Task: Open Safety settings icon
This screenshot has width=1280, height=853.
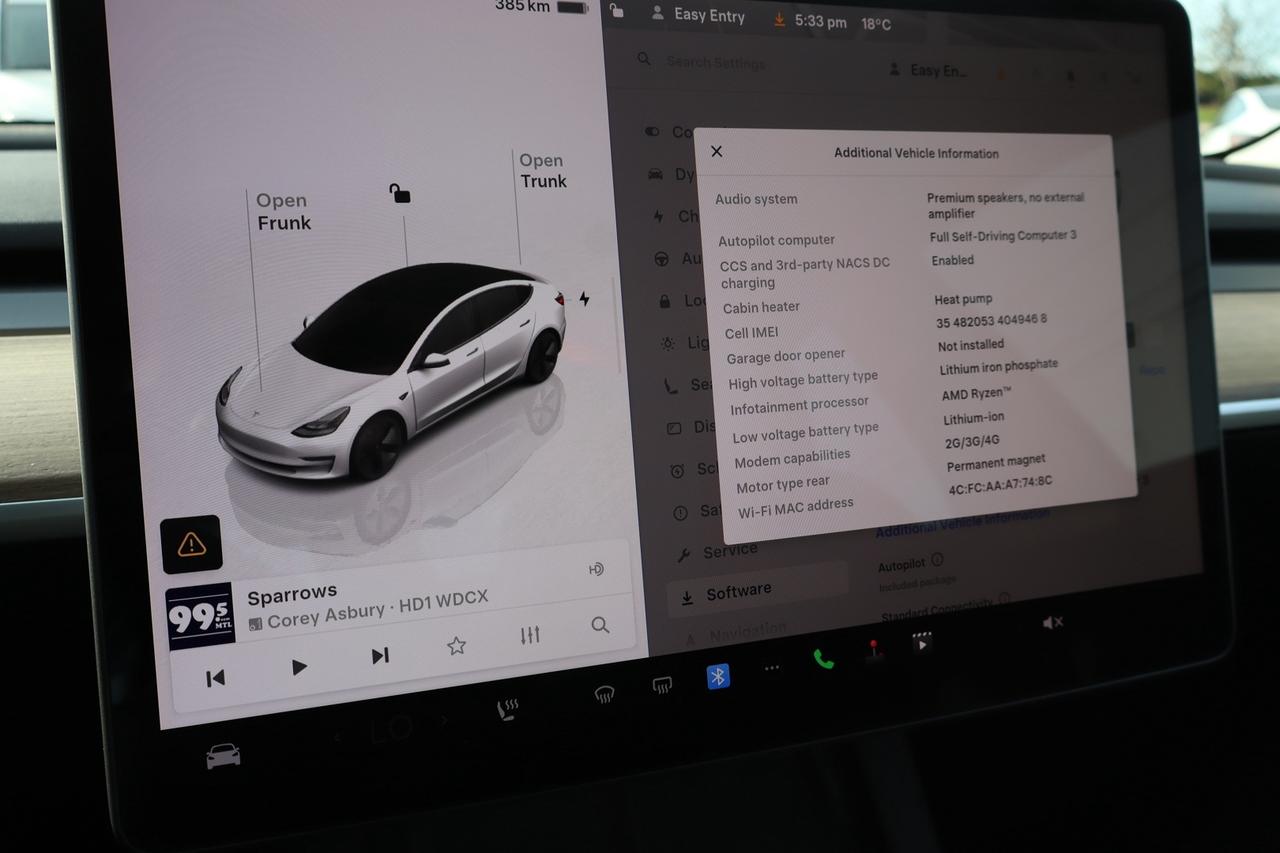Action: (680, 512)
